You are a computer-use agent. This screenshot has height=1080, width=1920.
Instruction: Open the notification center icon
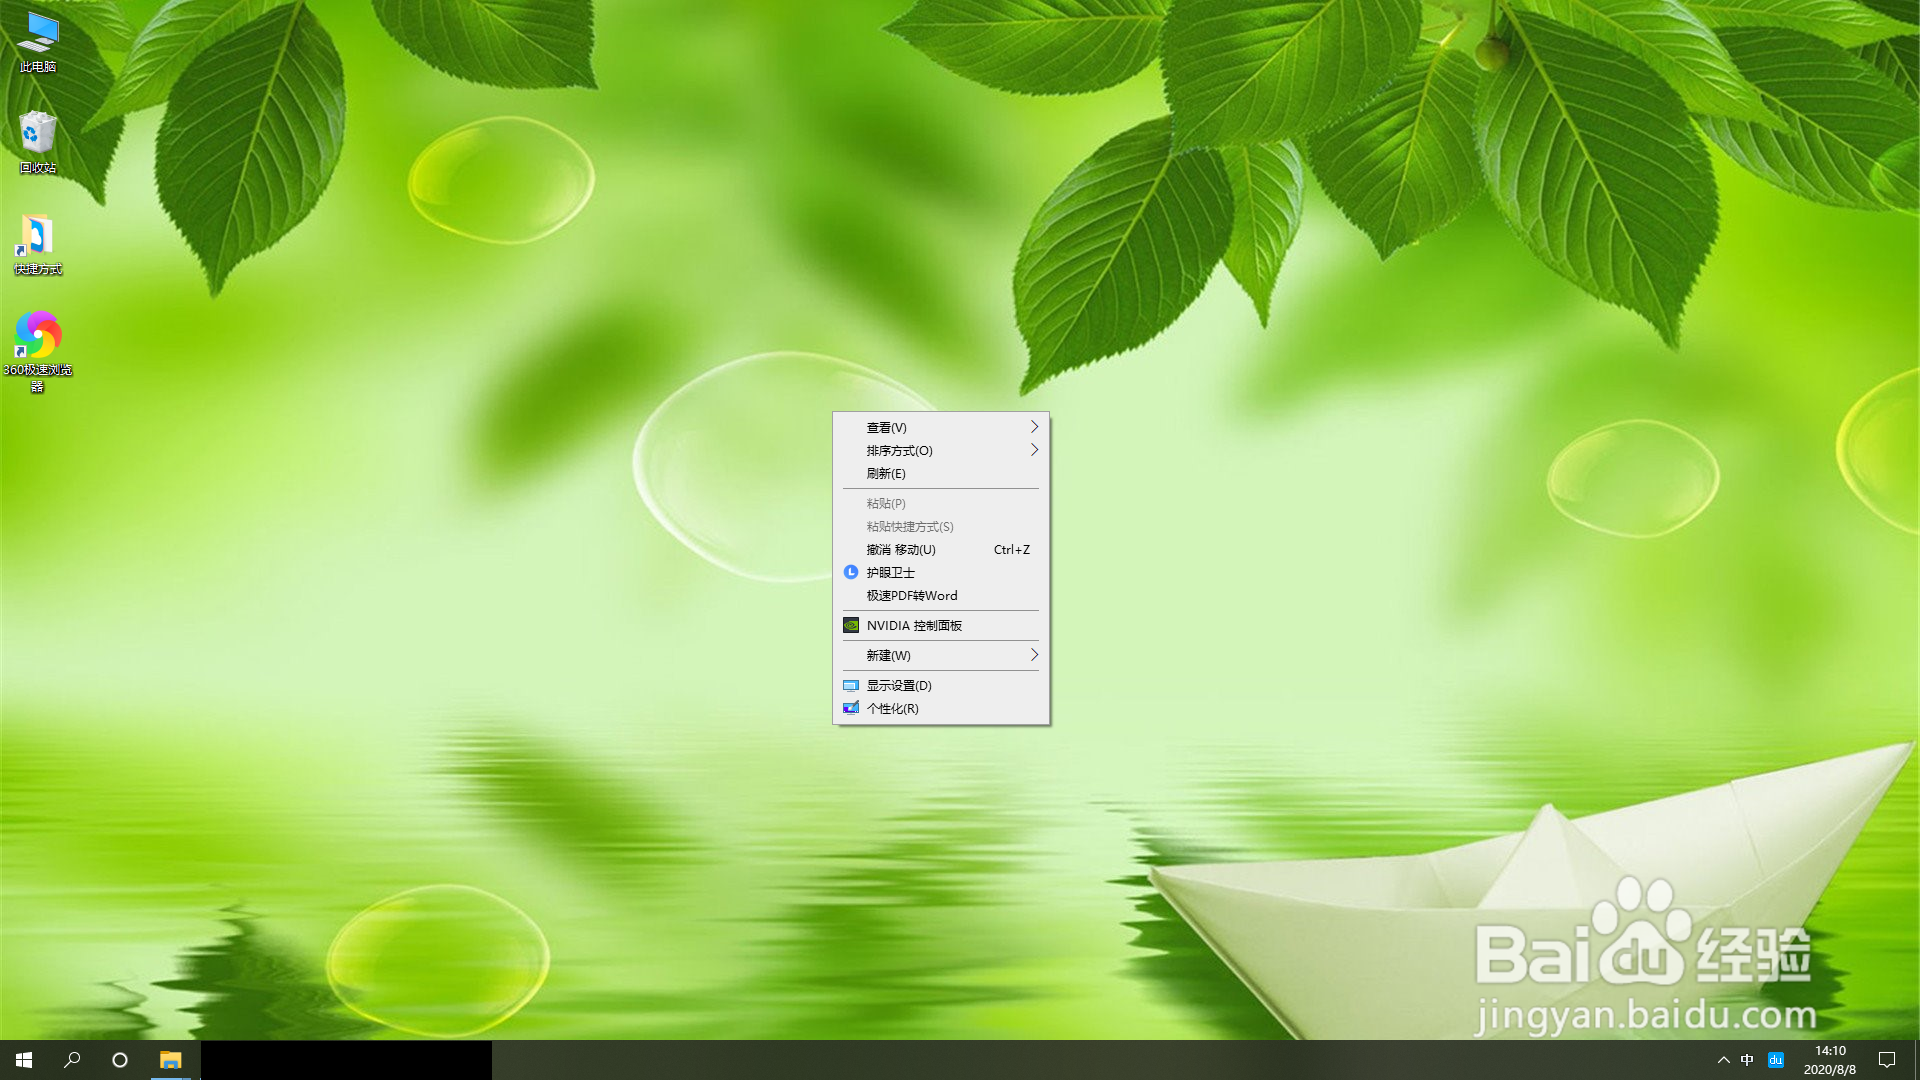coord(1887,1060)
